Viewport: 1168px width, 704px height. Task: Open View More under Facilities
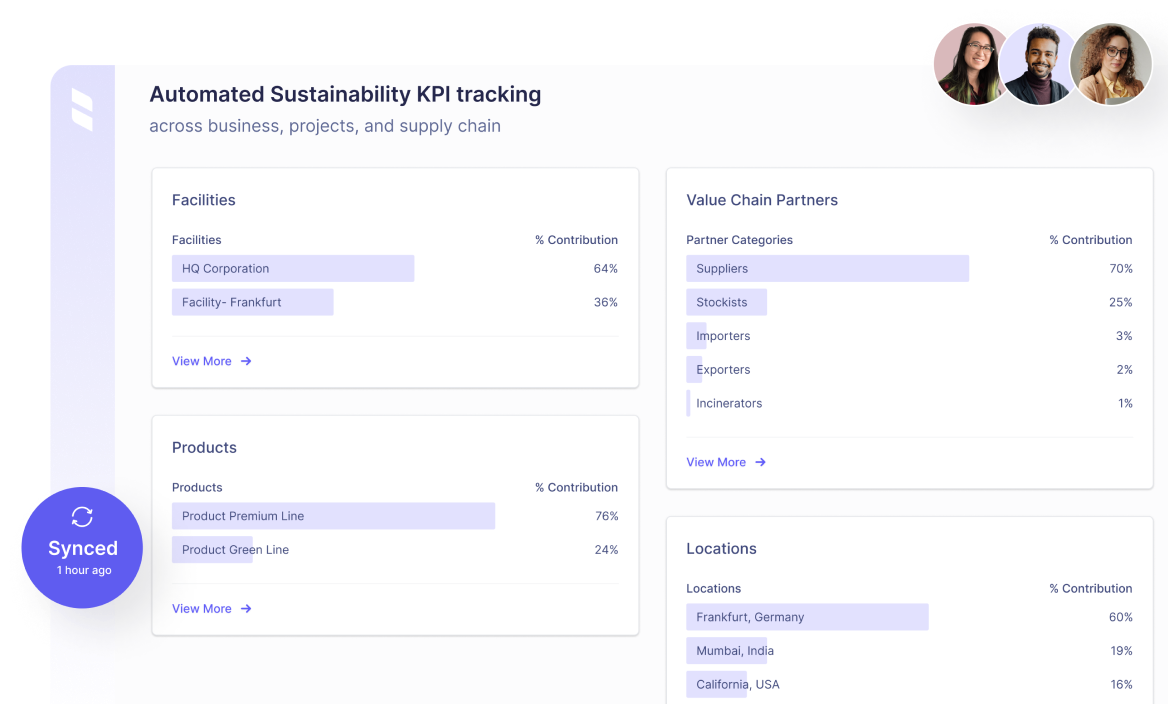point(202,362)
